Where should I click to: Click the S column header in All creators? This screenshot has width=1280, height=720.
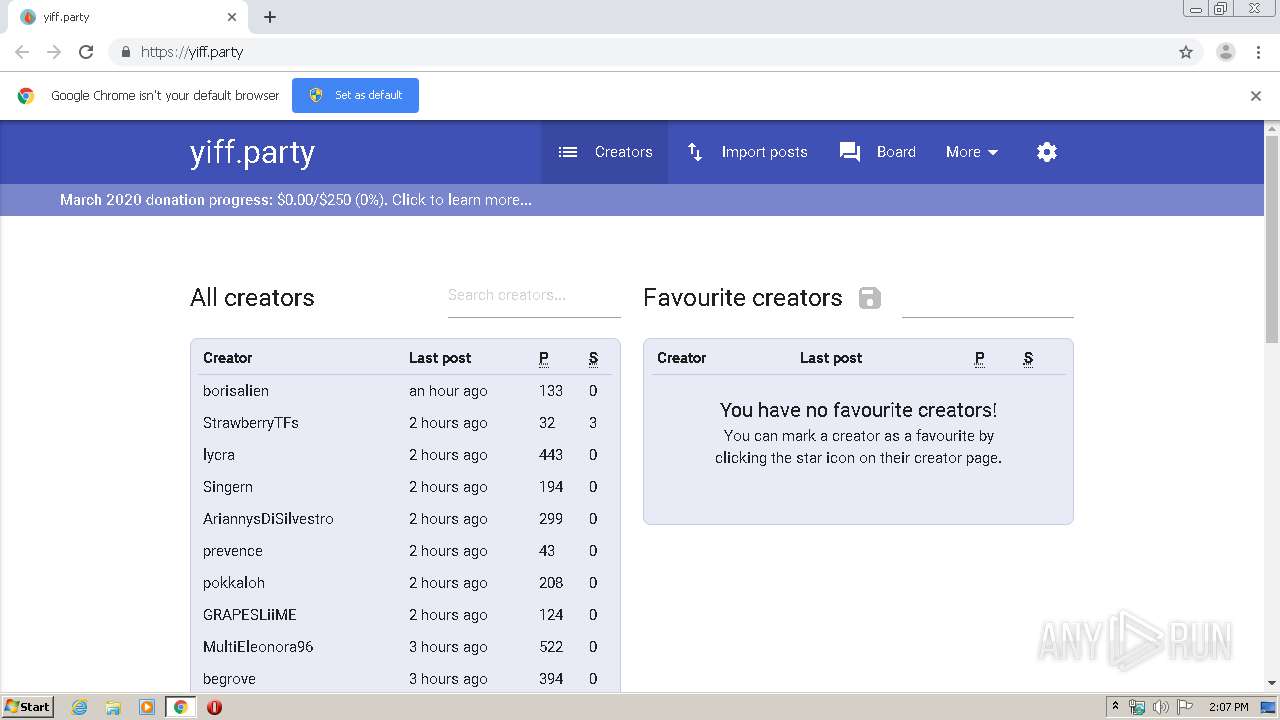pos(593,358)
